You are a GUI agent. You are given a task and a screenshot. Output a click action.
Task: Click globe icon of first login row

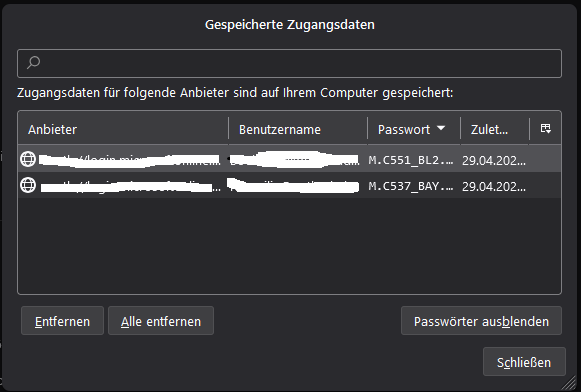point(28,159)
